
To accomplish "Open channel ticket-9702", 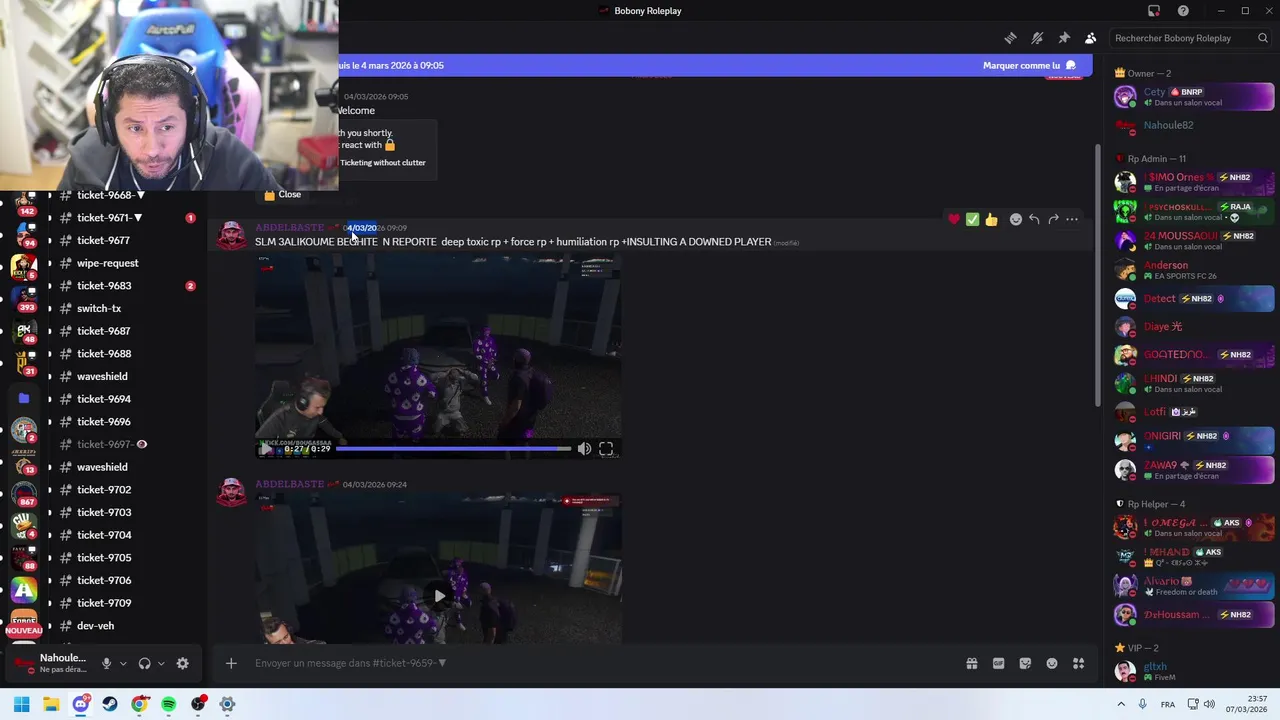I will [x=104, y=490].
